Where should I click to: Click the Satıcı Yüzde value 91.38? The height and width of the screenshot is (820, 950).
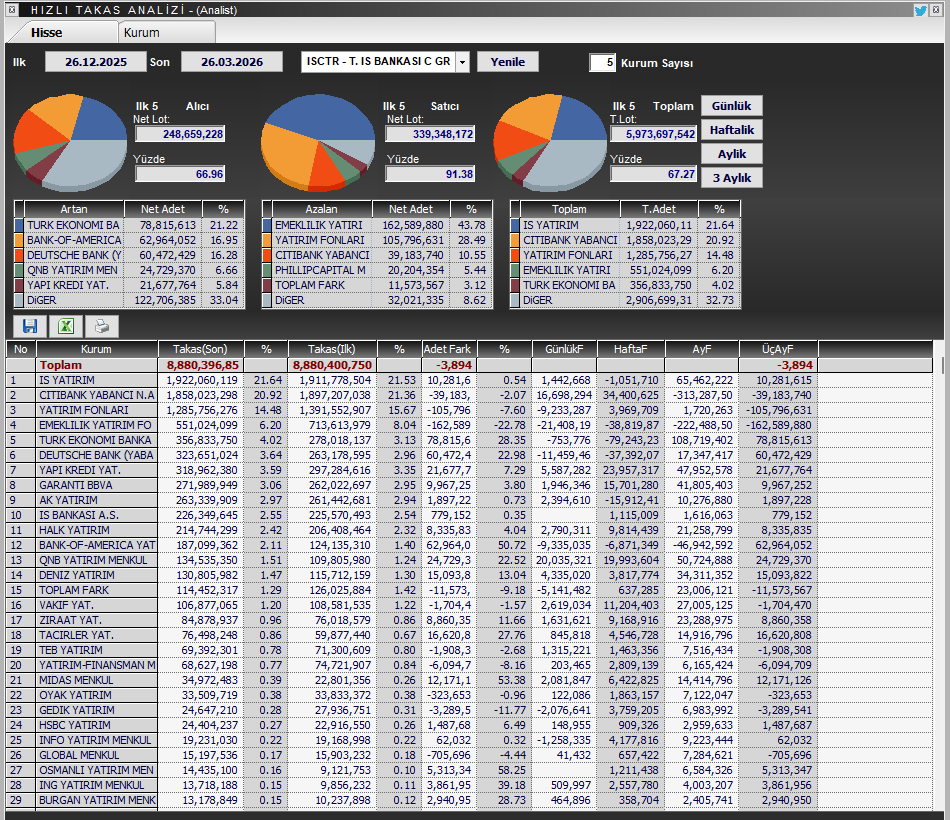coord(430,174)
